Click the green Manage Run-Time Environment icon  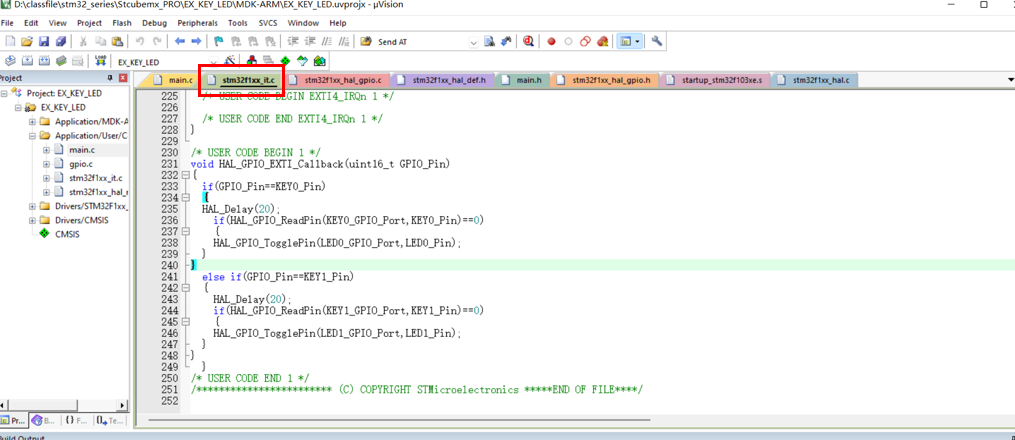click(x=285, y=61)
